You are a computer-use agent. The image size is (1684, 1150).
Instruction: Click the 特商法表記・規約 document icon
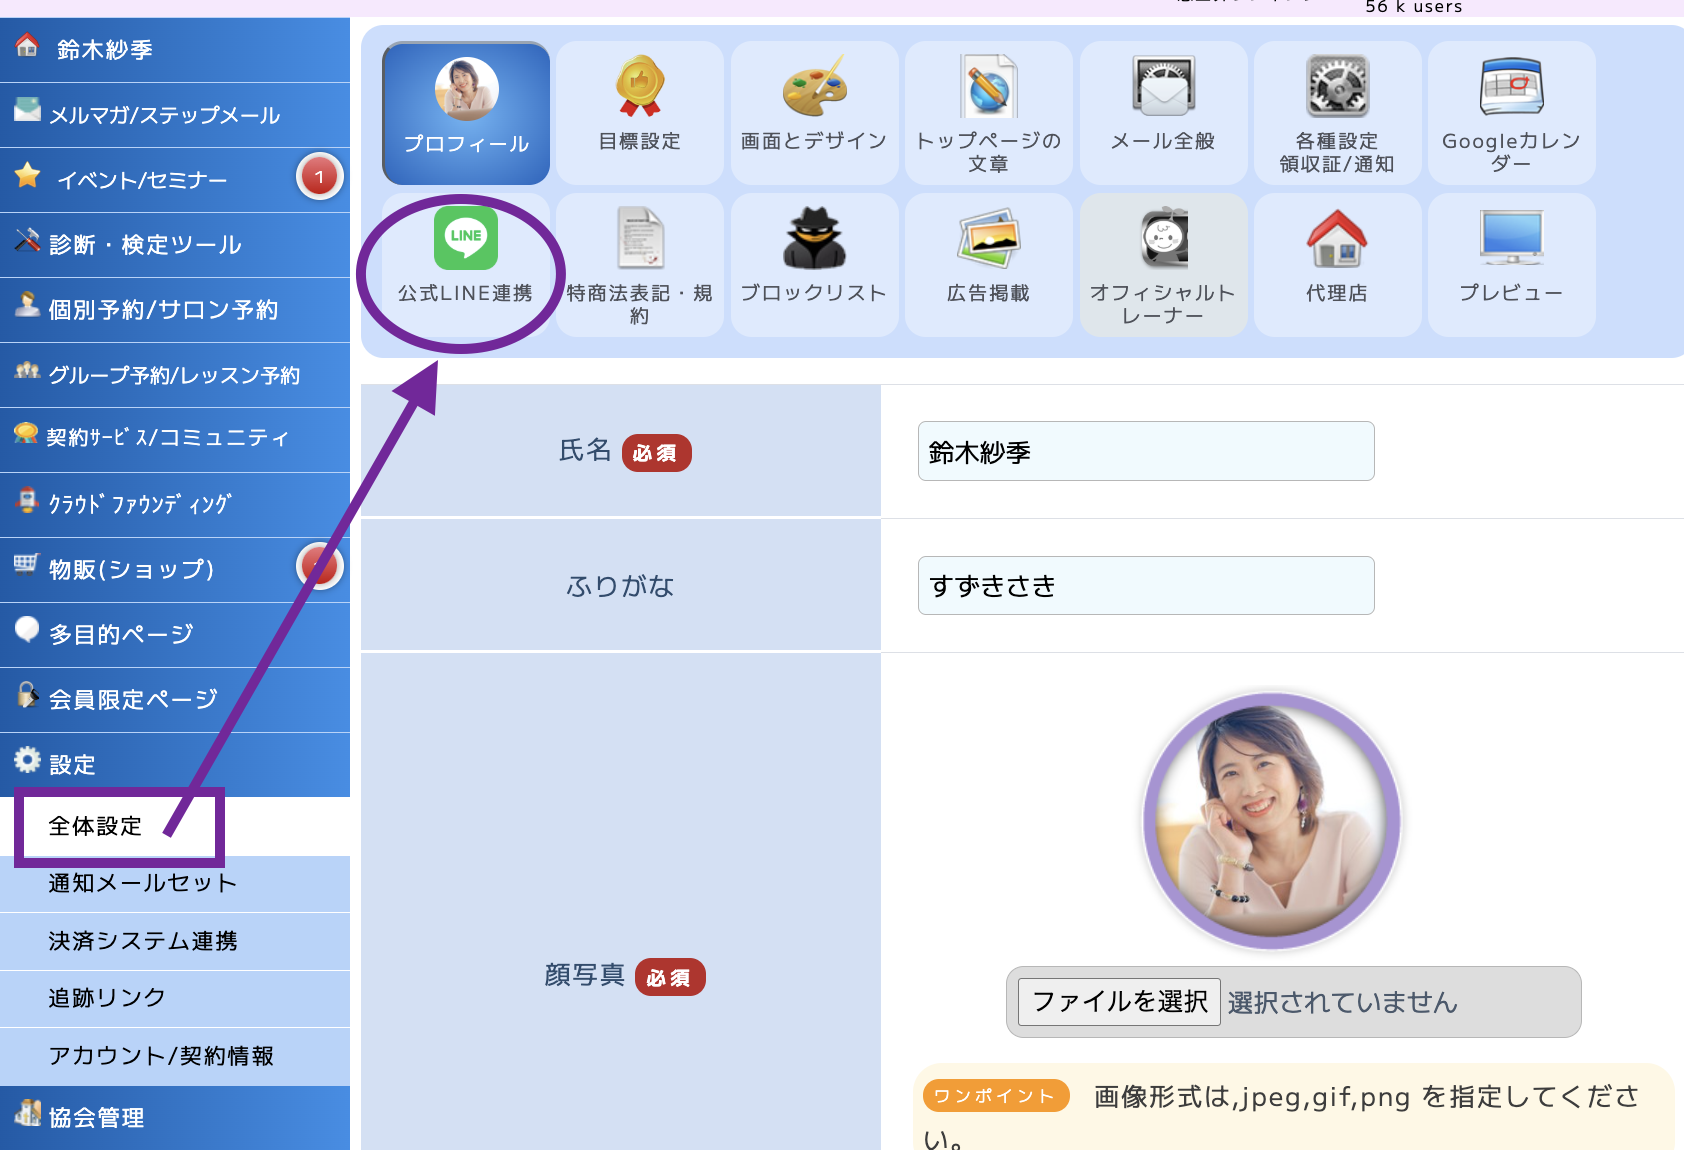(x=639, y=262)
